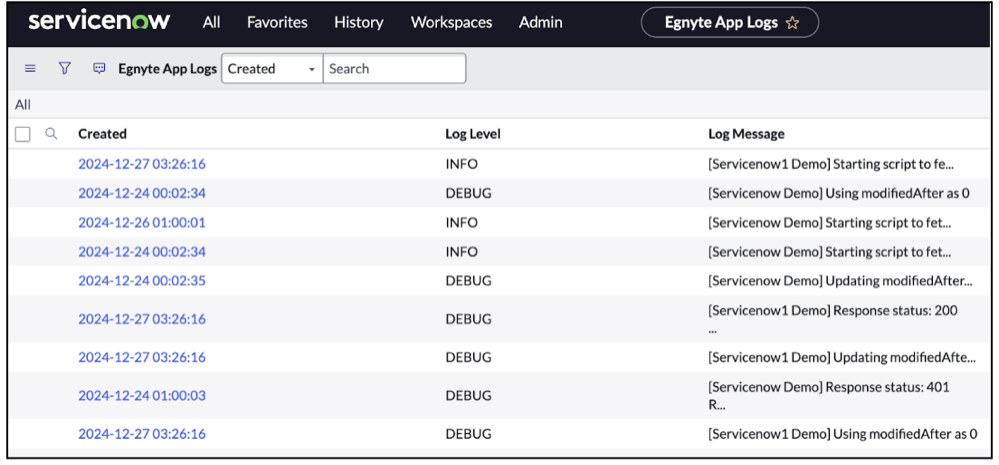Open the 00:02:34 record with INFO level
This screenshot has height=465, width=999.
coord(142,252)
